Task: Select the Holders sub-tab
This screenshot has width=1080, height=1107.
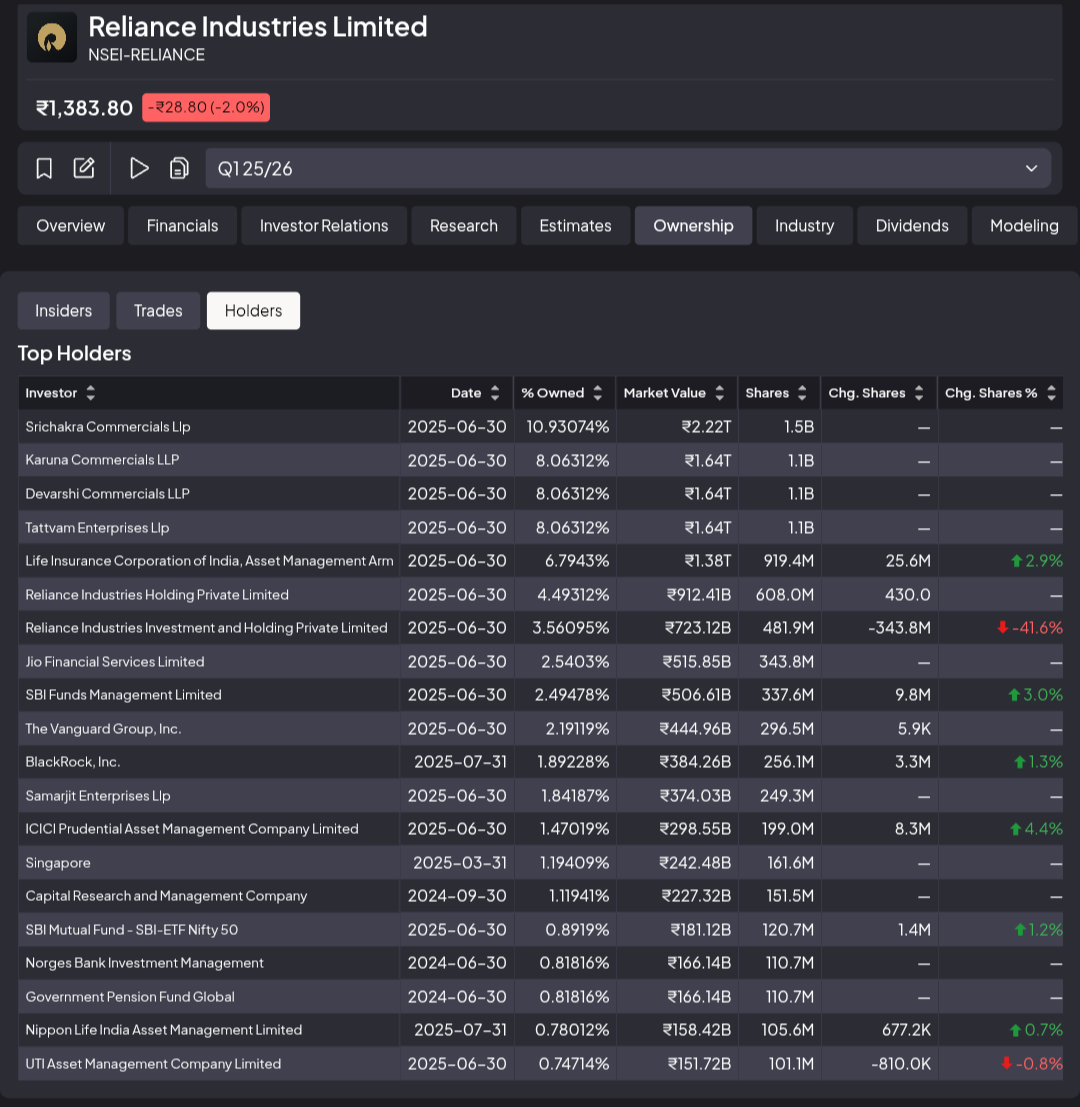Action: coord(253,311)
